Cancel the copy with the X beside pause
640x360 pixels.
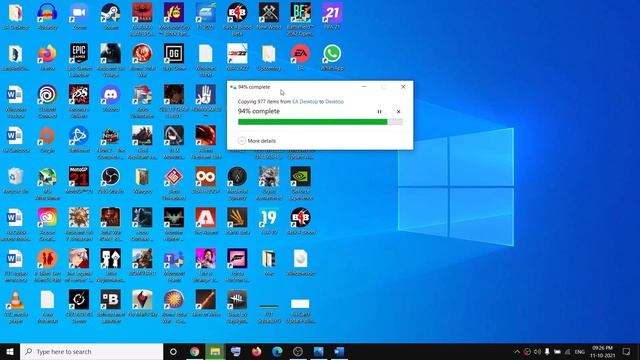[x=398, y=111]
